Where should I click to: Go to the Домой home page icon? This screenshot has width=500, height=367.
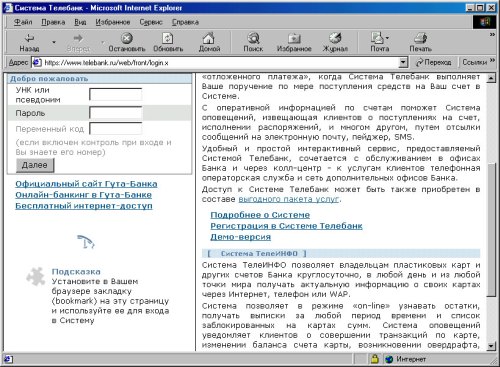(209, 38)
